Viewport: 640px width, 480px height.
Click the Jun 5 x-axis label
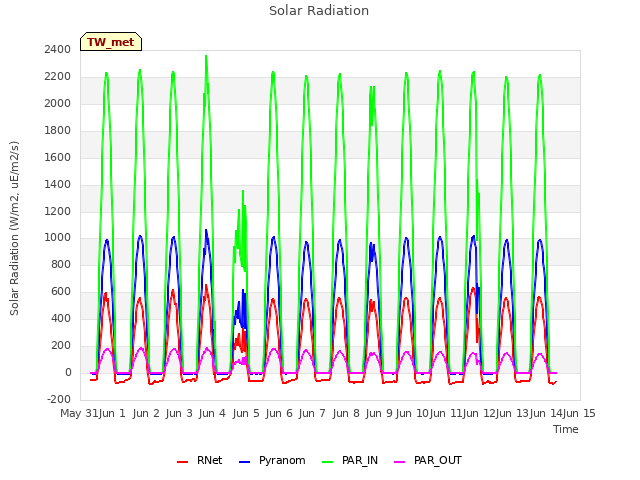coord(246,413)
